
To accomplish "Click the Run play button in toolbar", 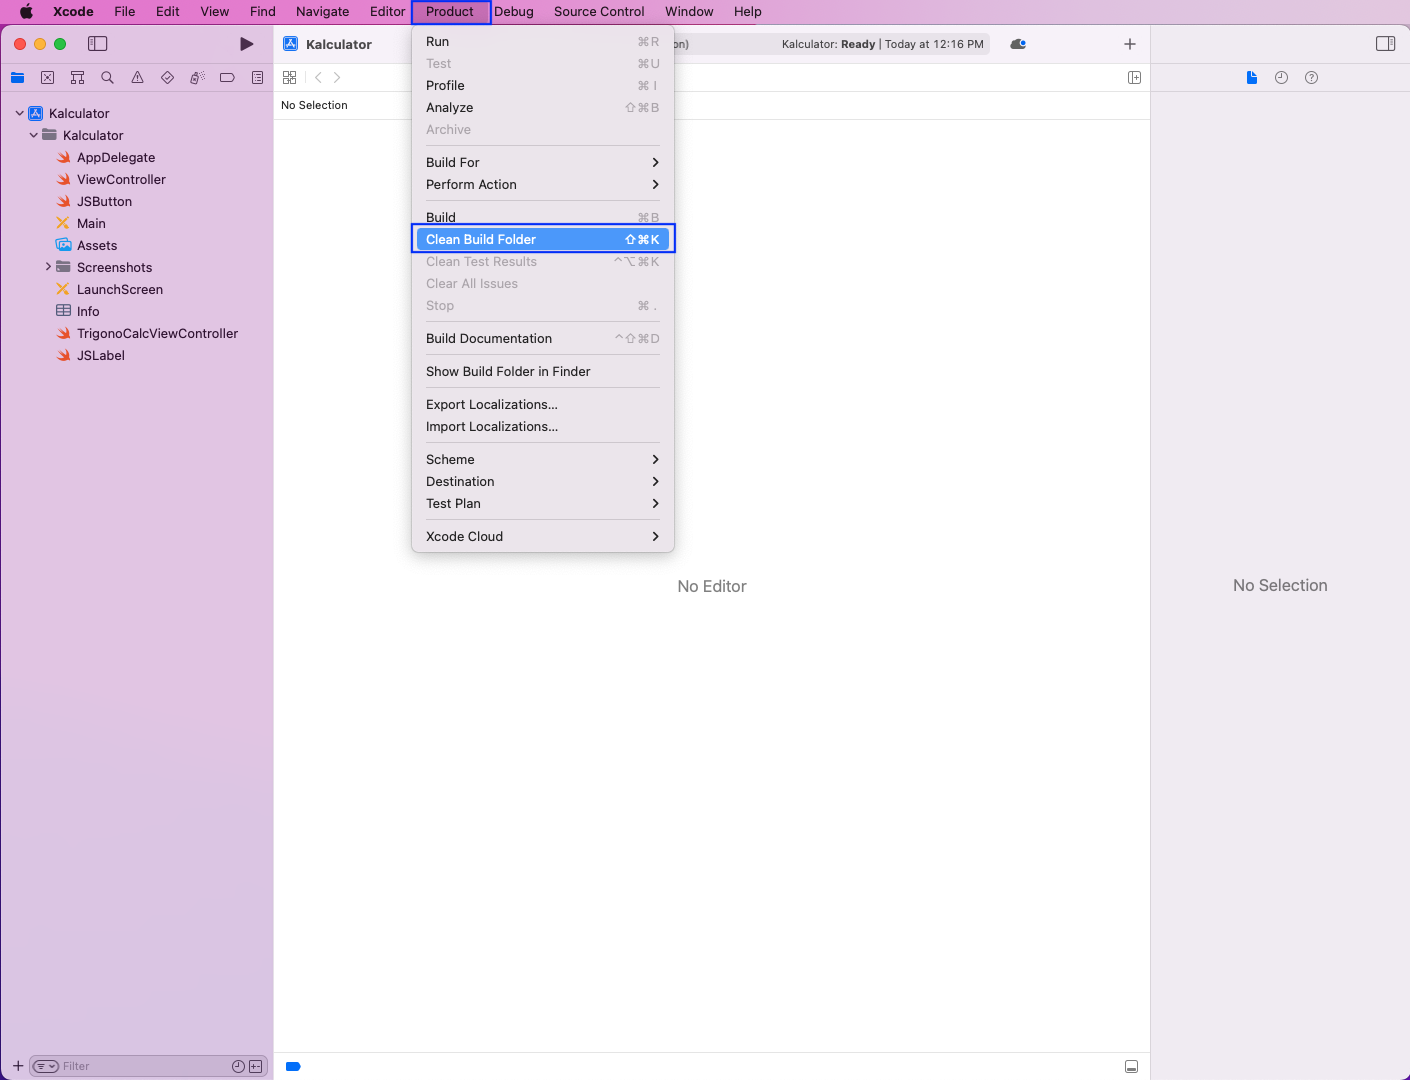I will [246, 44].
